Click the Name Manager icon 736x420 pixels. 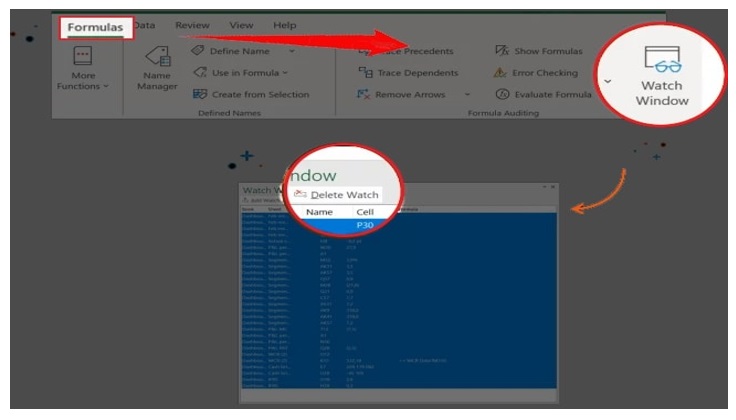156,68
